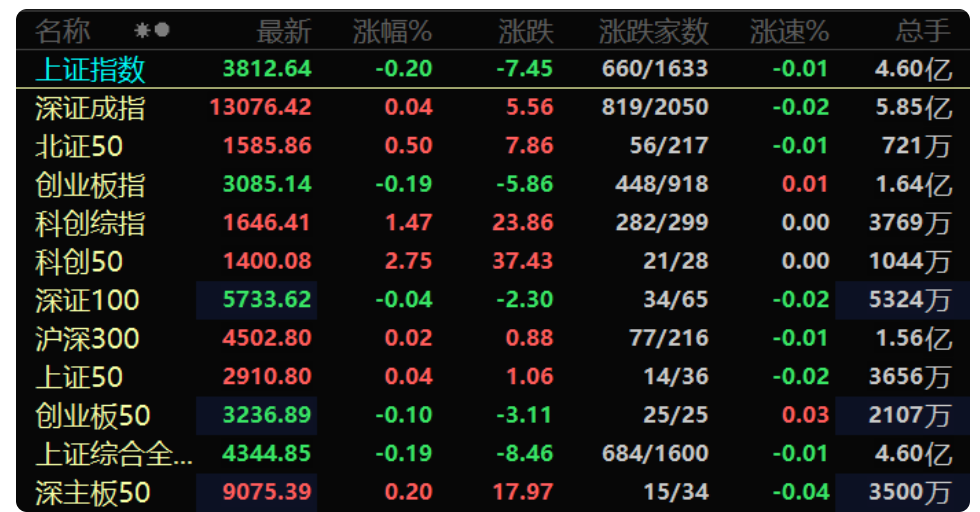Click the 涨跌 column header
Image resolution: width=980 pixels, height=512 pixels.
tap(525, 32)
